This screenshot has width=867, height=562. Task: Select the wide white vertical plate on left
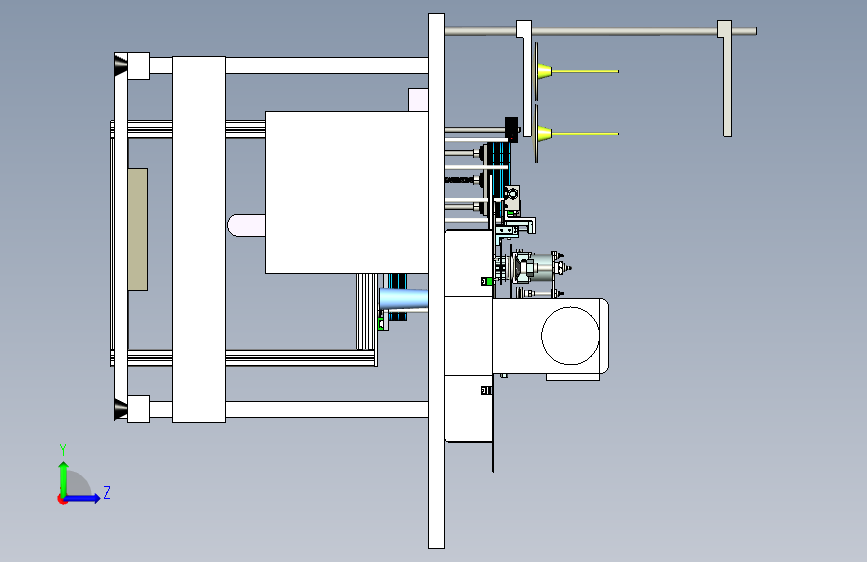pos(199,240)
